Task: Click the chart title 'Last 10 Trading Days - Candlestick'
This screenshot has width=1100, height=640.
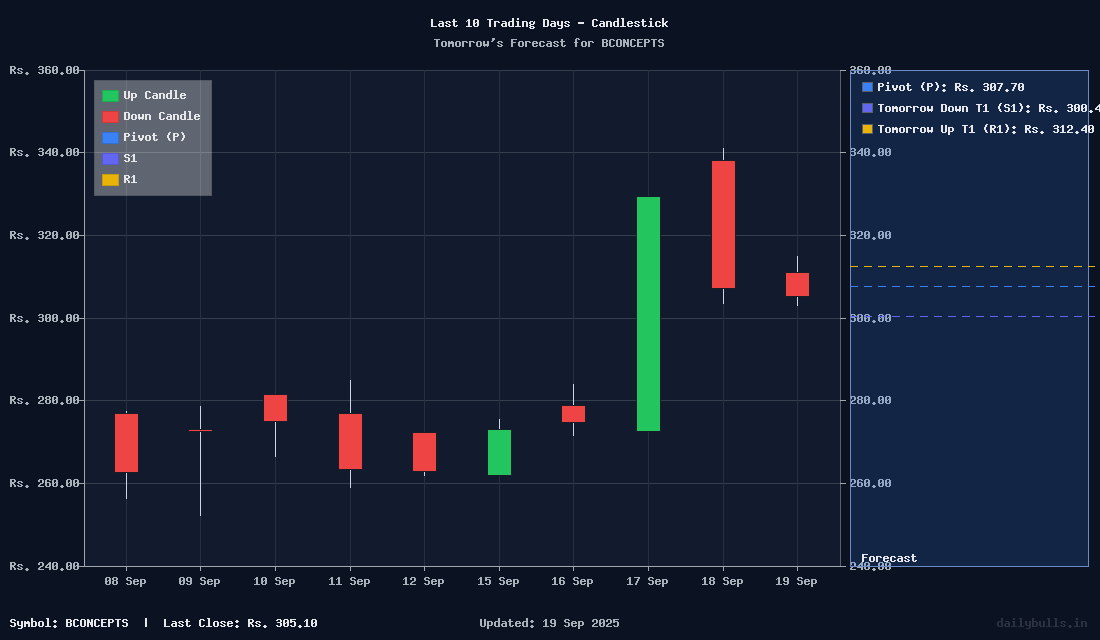Action: [549, 23]
